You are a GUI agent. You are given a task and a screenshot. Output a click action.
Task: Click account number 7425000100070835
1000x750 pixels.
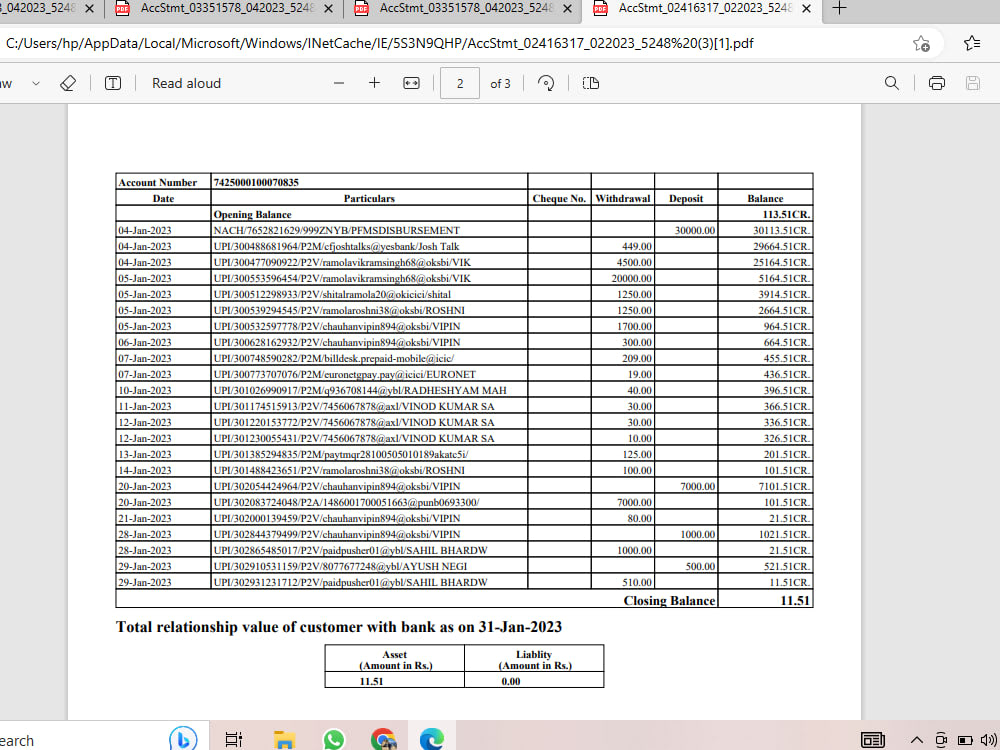point(256,182)
